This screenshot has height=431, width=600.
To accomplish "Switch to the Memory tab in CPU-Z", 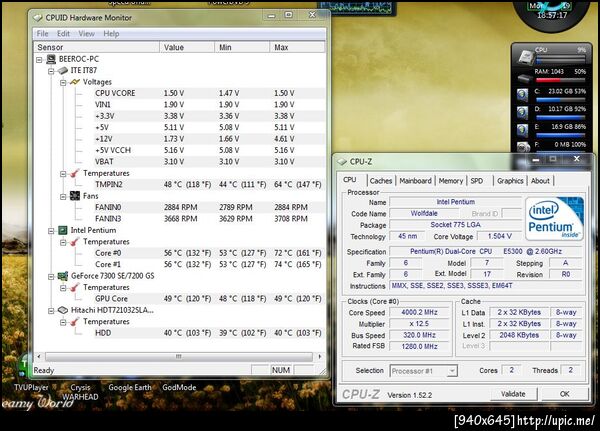I will tap(451, 181).
